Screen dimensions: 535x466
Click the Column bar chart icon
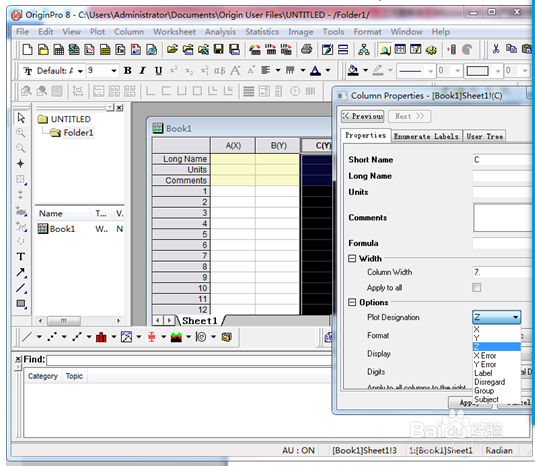click(x=101, y=337)
